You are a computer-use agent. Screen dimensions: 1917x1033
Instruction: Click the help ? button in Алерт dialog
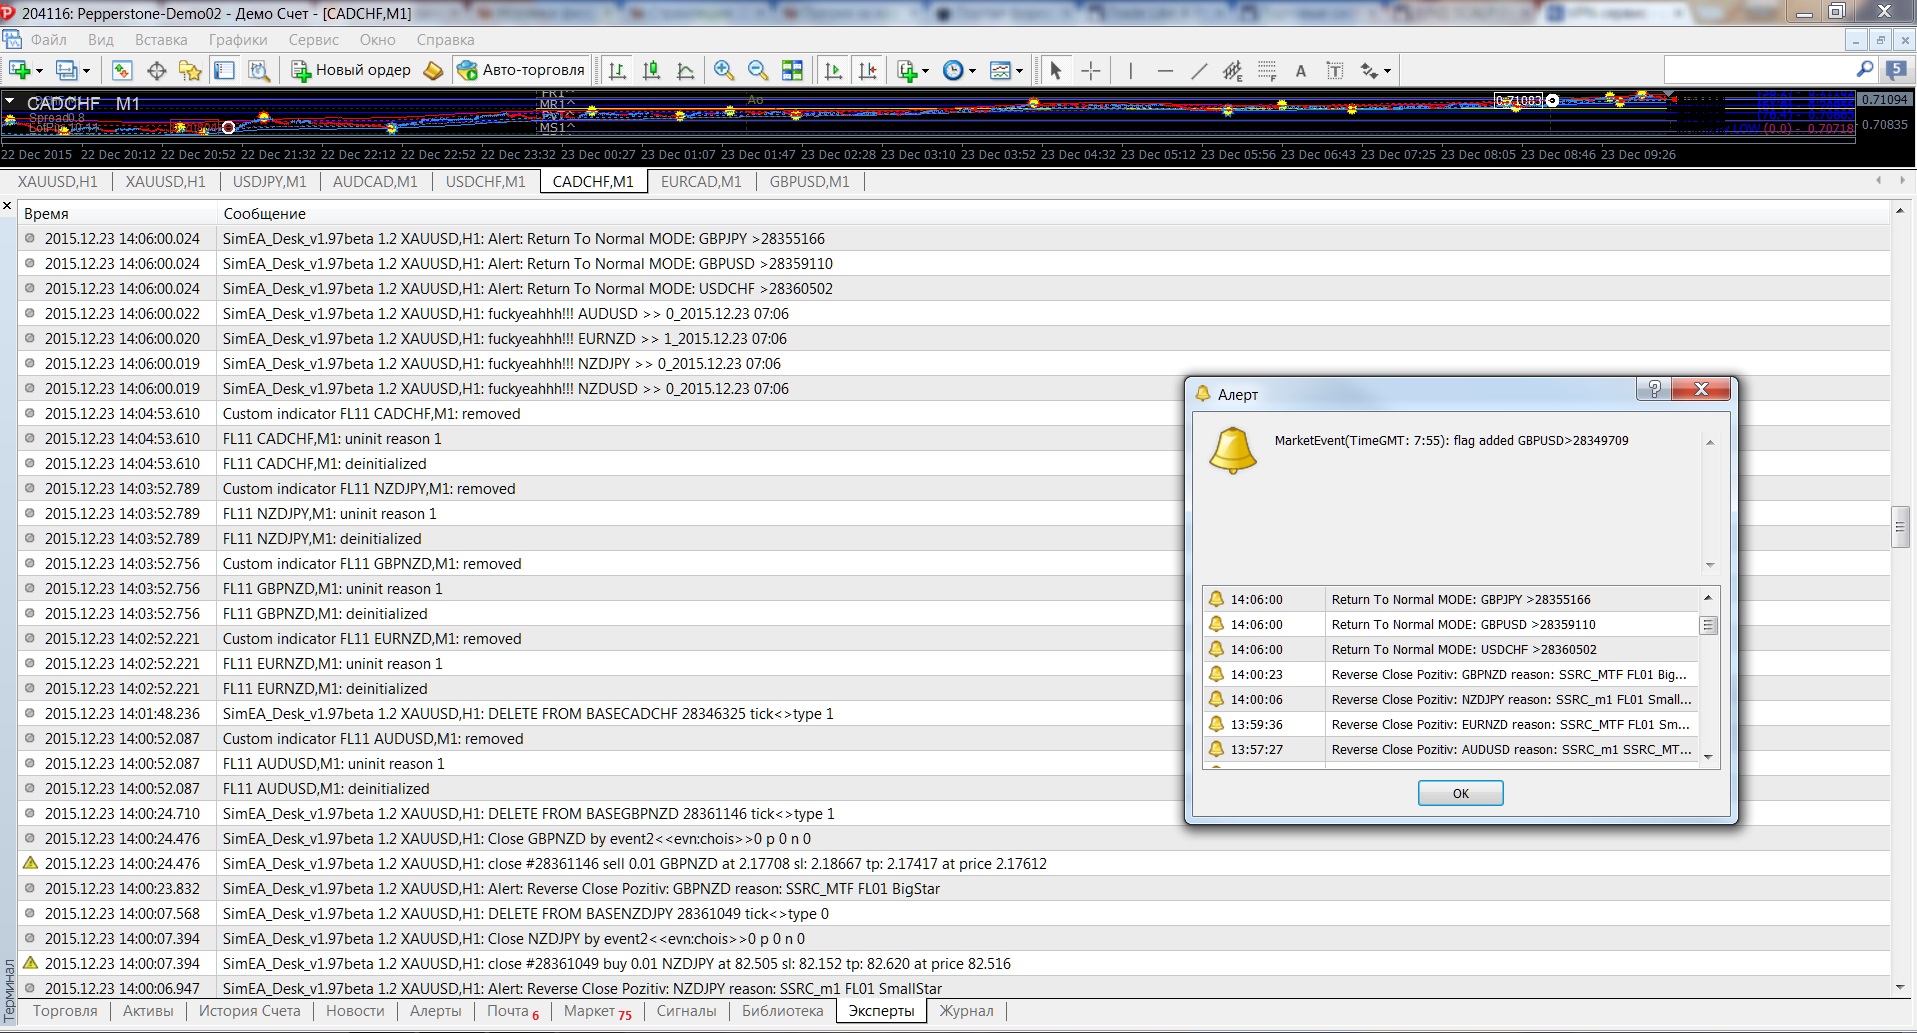[x=1654, y=389]
